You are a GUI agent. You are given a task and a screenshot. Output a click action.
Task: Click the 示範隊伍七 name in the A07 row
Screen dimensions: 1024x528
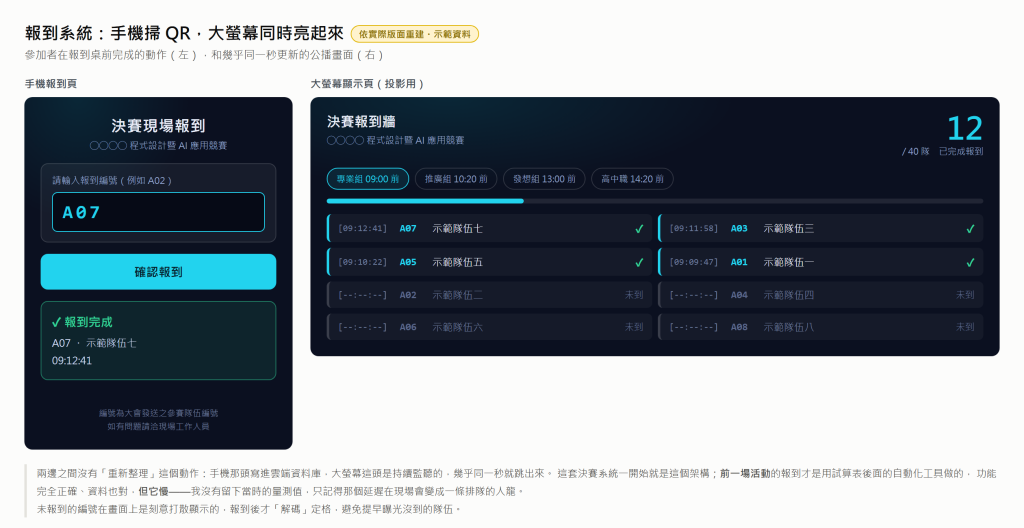click(x=457, y=229)
